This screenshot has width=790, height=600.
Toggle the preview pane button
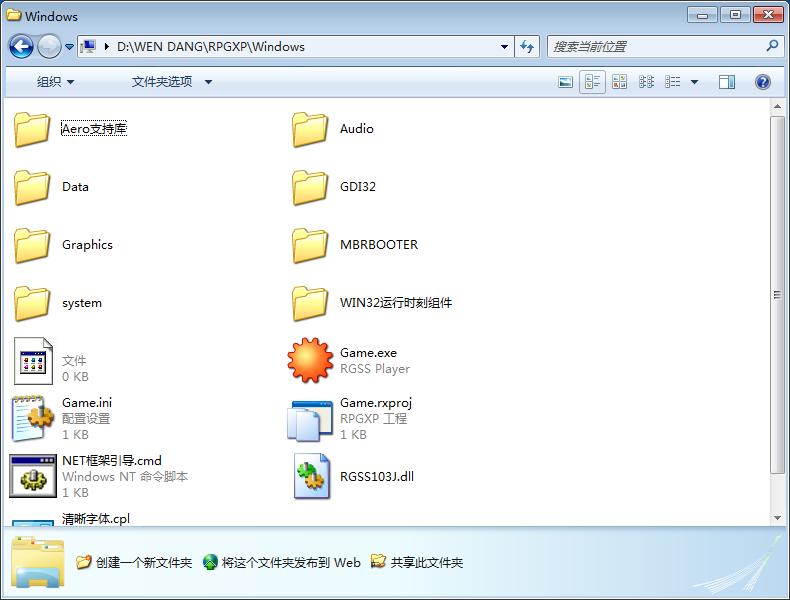pos(727,82)
